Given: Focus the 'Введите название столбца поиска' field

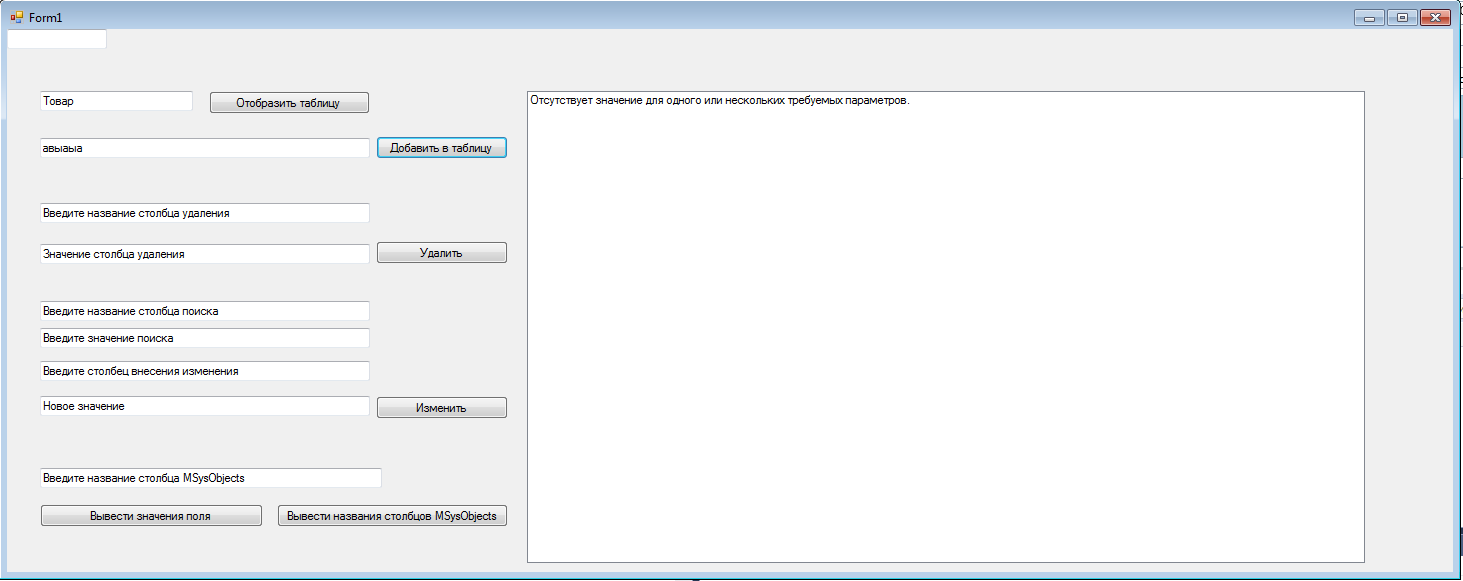Looking at the screenshot, I should 205,311.
